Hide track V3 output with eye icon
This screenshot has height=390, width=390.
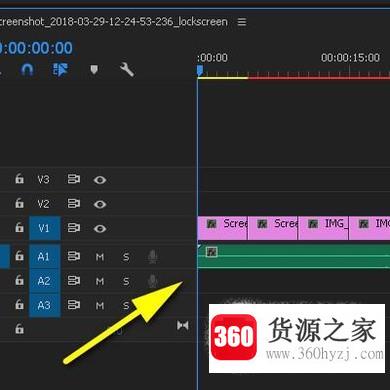pyautogui.click(x=100, y=180)
